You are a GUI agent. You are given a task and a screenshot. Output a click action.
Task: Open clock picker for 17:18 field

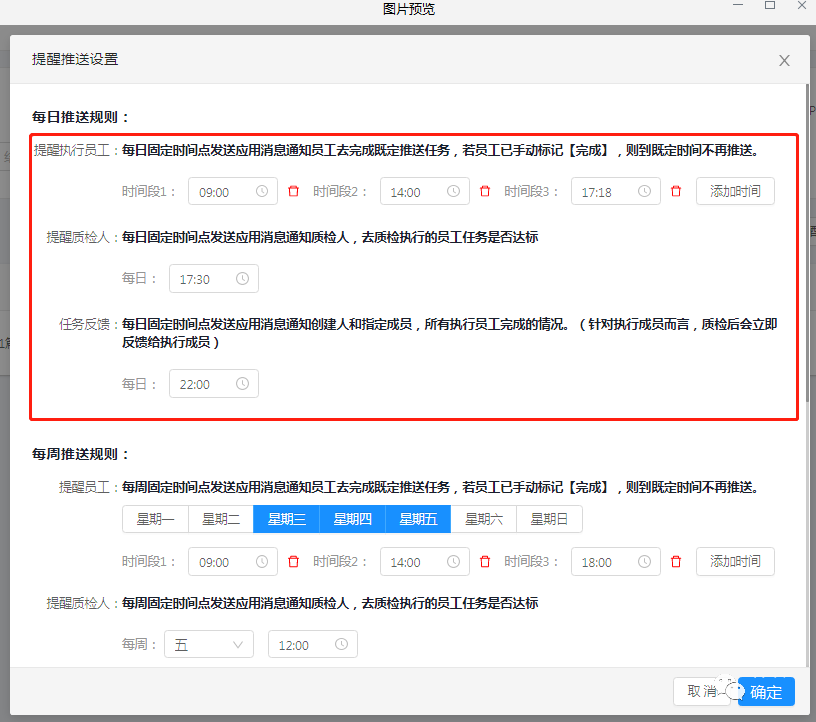644,191
